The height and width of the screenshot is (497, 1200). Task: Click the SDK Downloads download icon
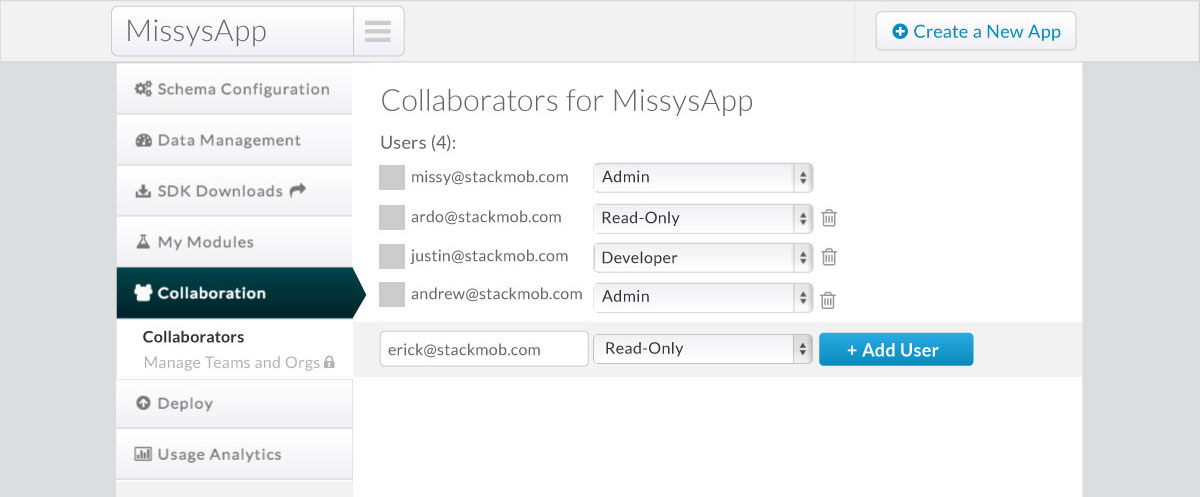(x=142, y=191)
